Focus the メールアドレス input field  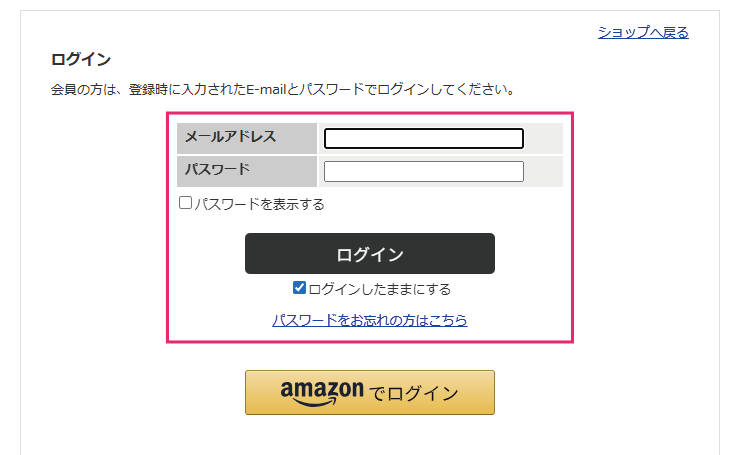(424, 138)
